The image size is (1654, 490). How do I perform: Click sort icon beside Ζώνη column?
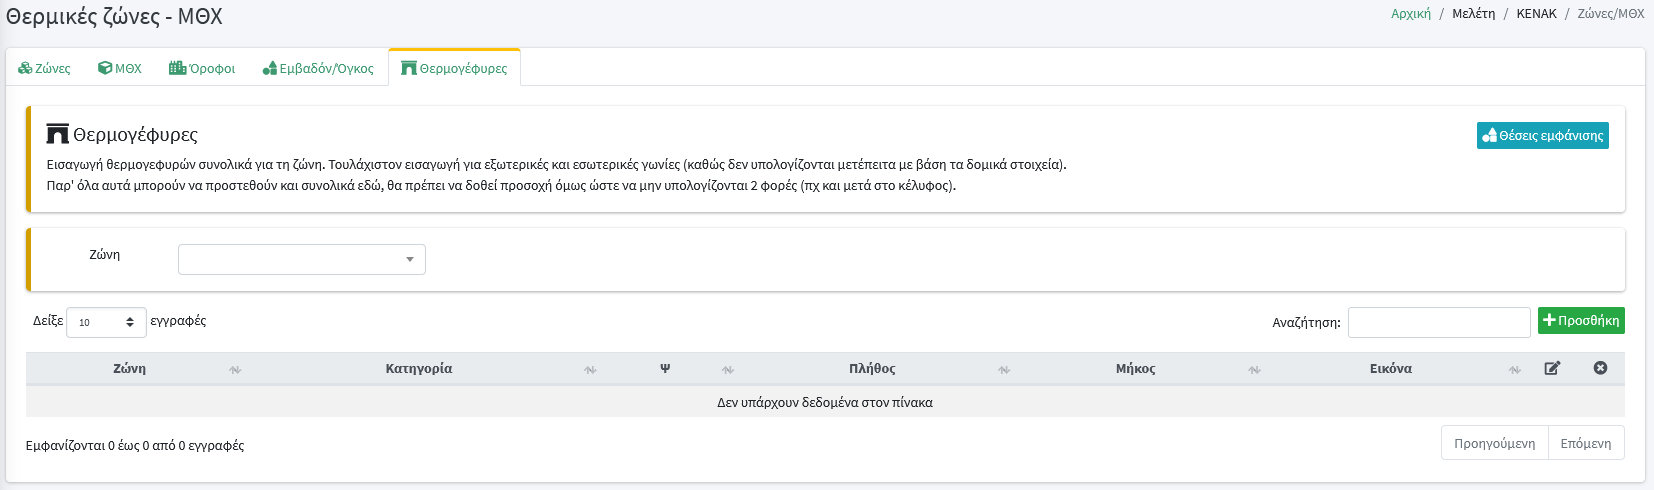click(x=235, y=370)
